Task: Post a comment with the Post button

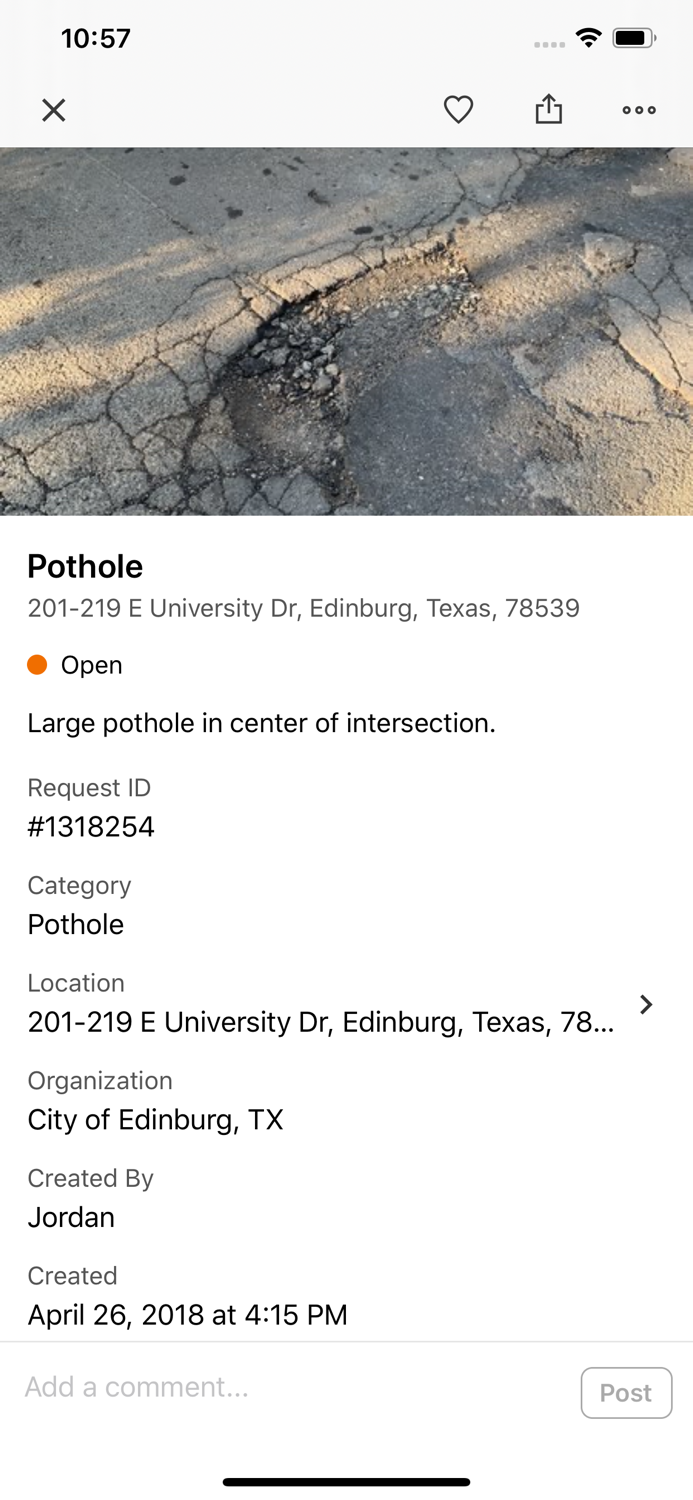Action: pos(626,1392)
